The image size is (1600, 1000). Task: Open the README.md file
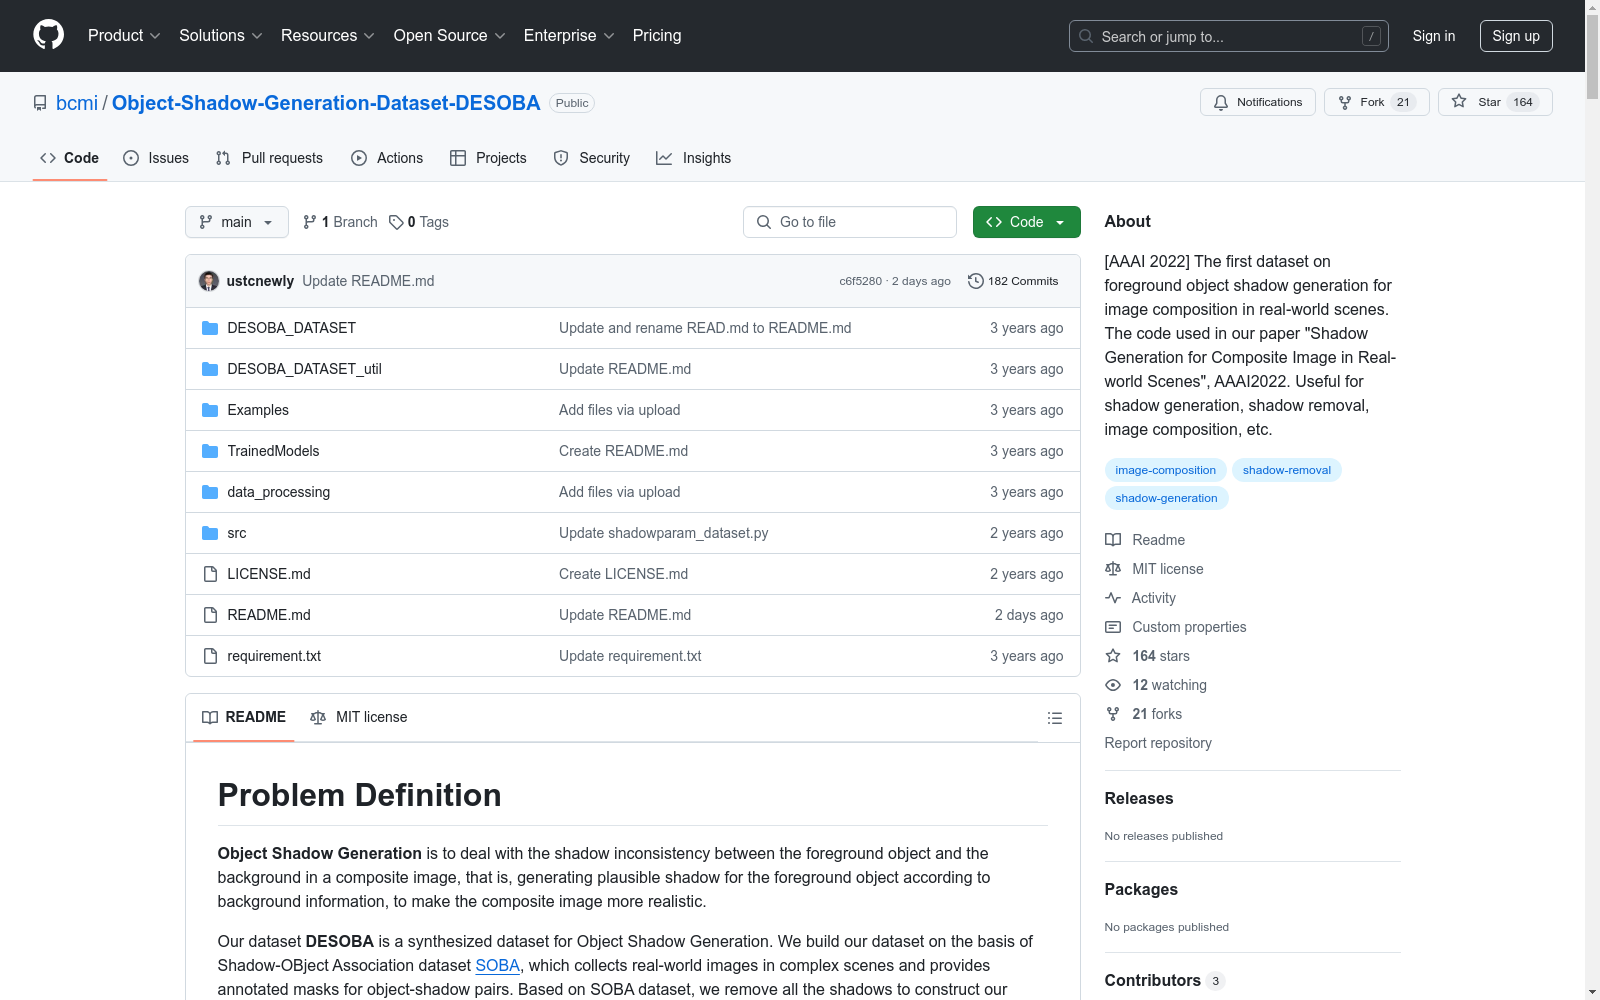coord(269,615)
